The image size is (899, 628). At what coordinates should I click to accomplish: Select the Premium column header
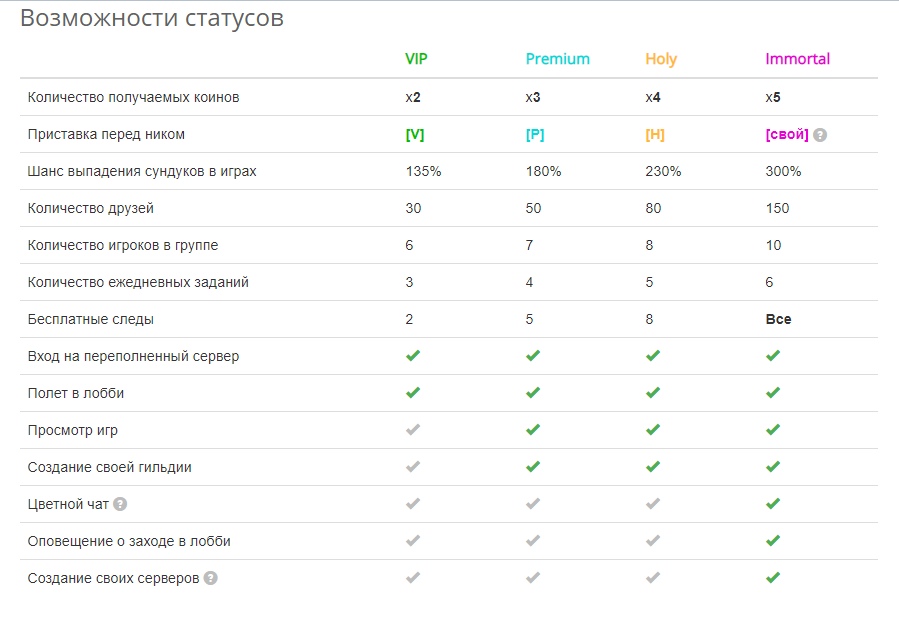pyautogui.click(x=557, y=59)
